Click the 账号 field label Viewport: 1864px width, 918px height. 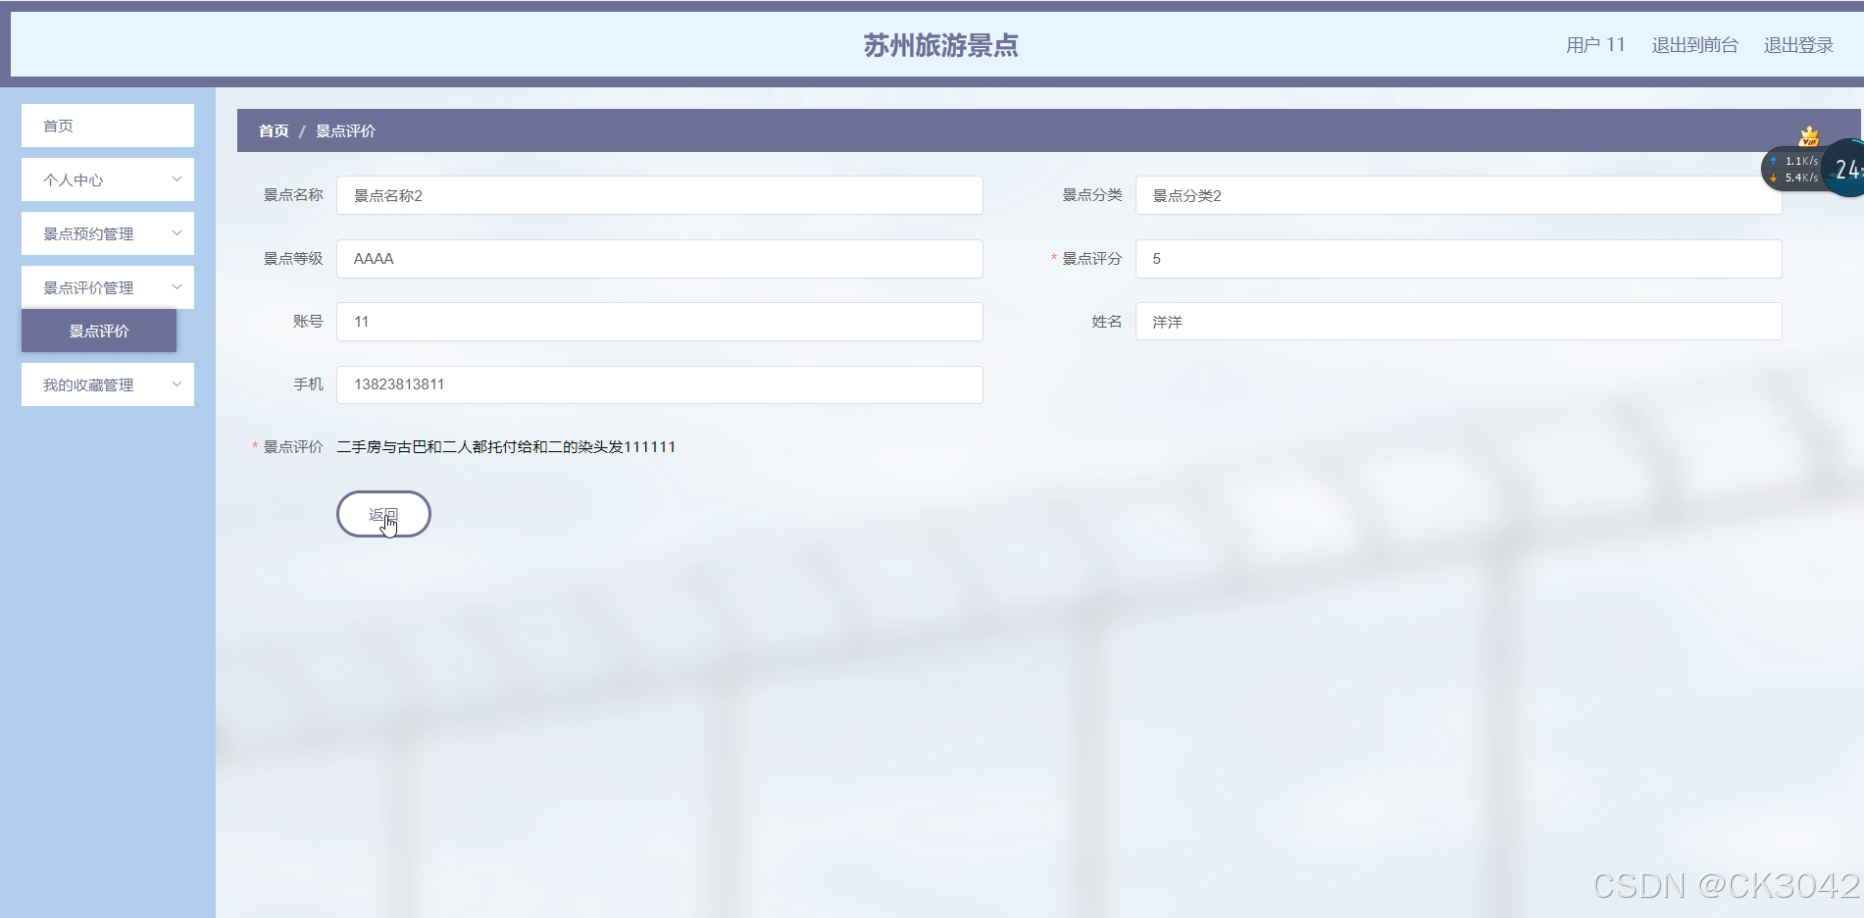point(308,322)
